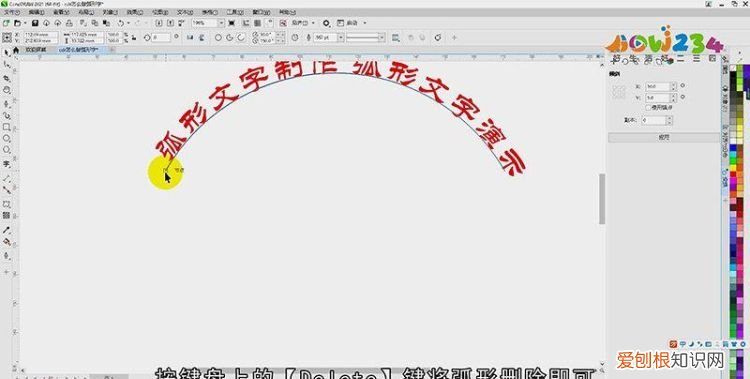
Task: Select the Zoom magnifier tool
Action: pos(7,90)
